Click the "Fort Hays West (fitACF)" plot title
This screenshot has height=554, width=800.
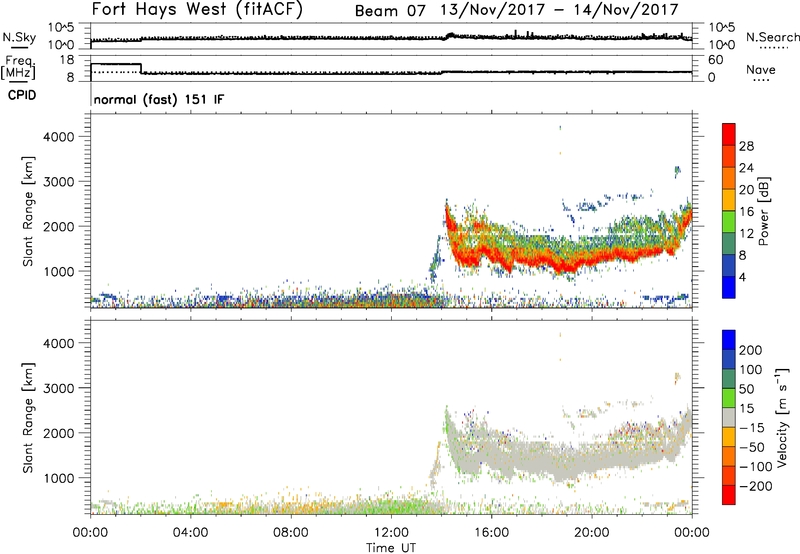pos(196,9)
